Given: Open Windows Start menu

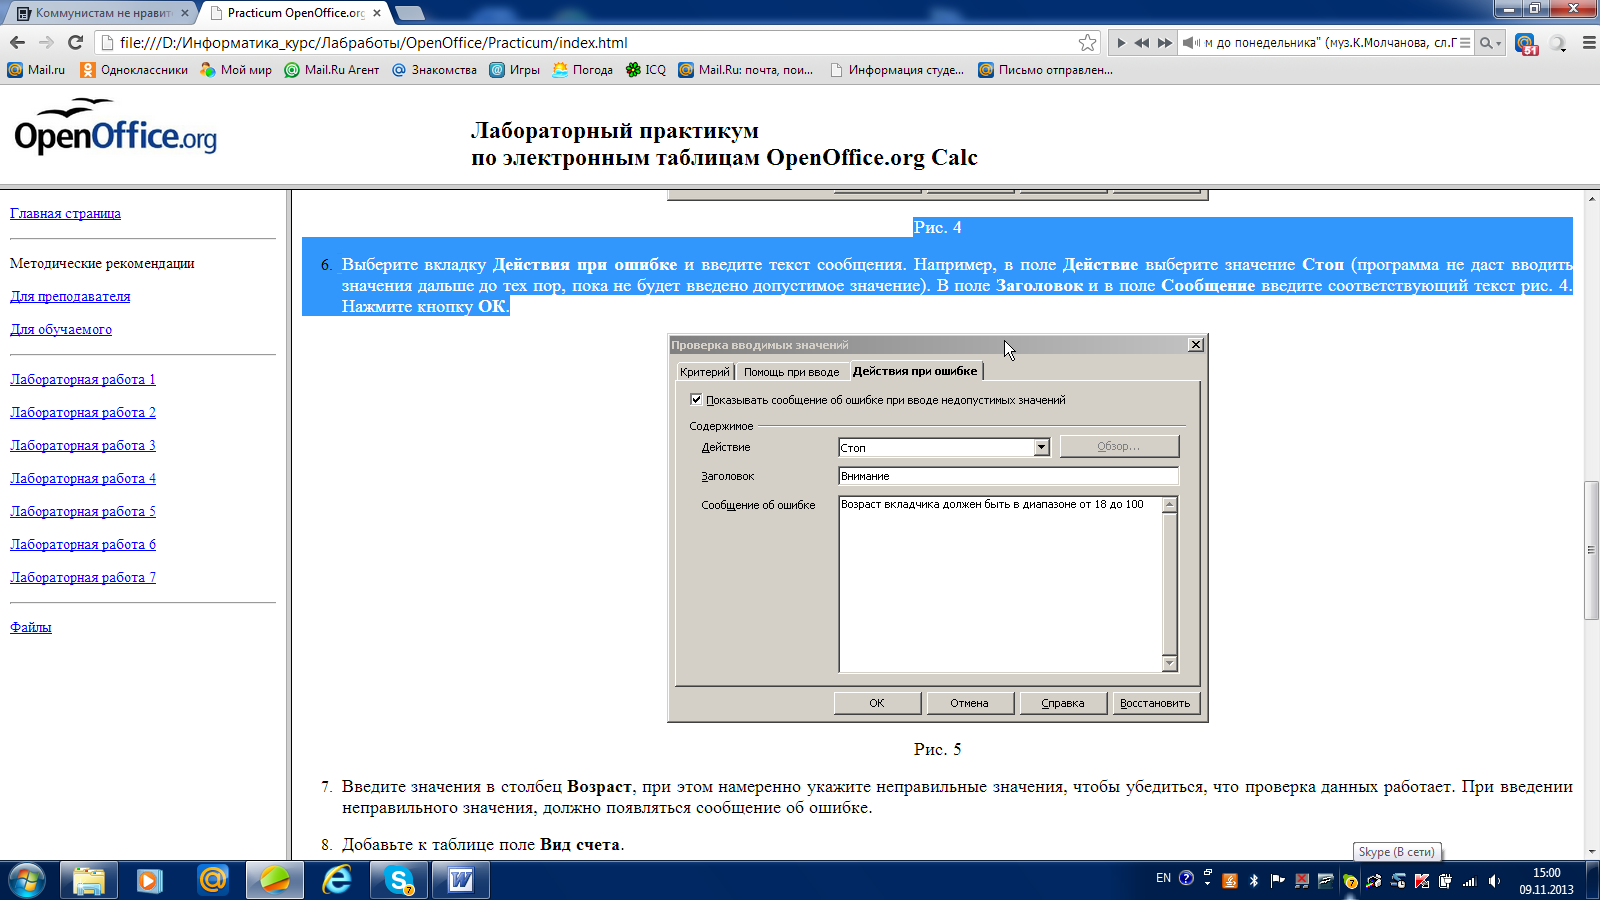Looking at the screenshot, I should point(27,880).
